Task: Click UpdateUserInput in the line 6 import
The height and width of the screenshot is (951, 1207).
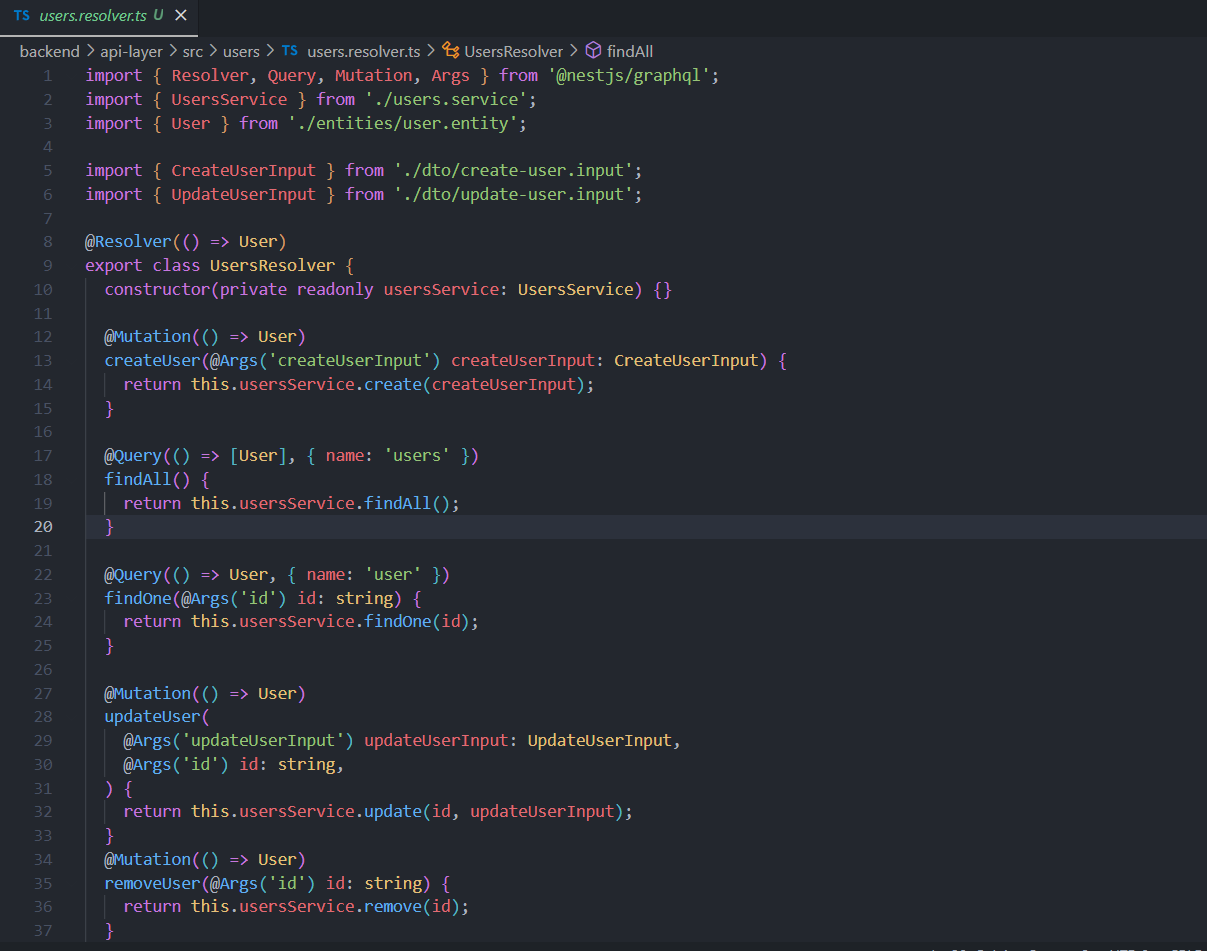Action: coord(243,195)
